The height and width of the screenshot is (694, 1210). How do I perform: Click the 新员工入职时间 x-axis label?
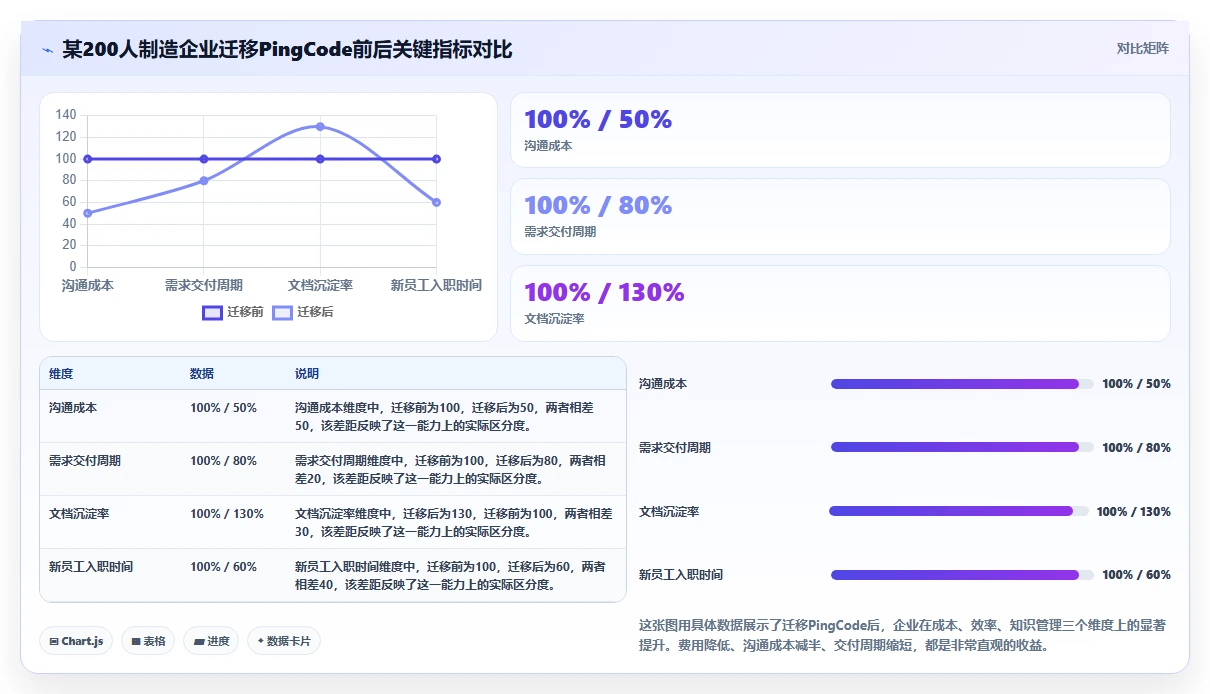coord(436,286)
